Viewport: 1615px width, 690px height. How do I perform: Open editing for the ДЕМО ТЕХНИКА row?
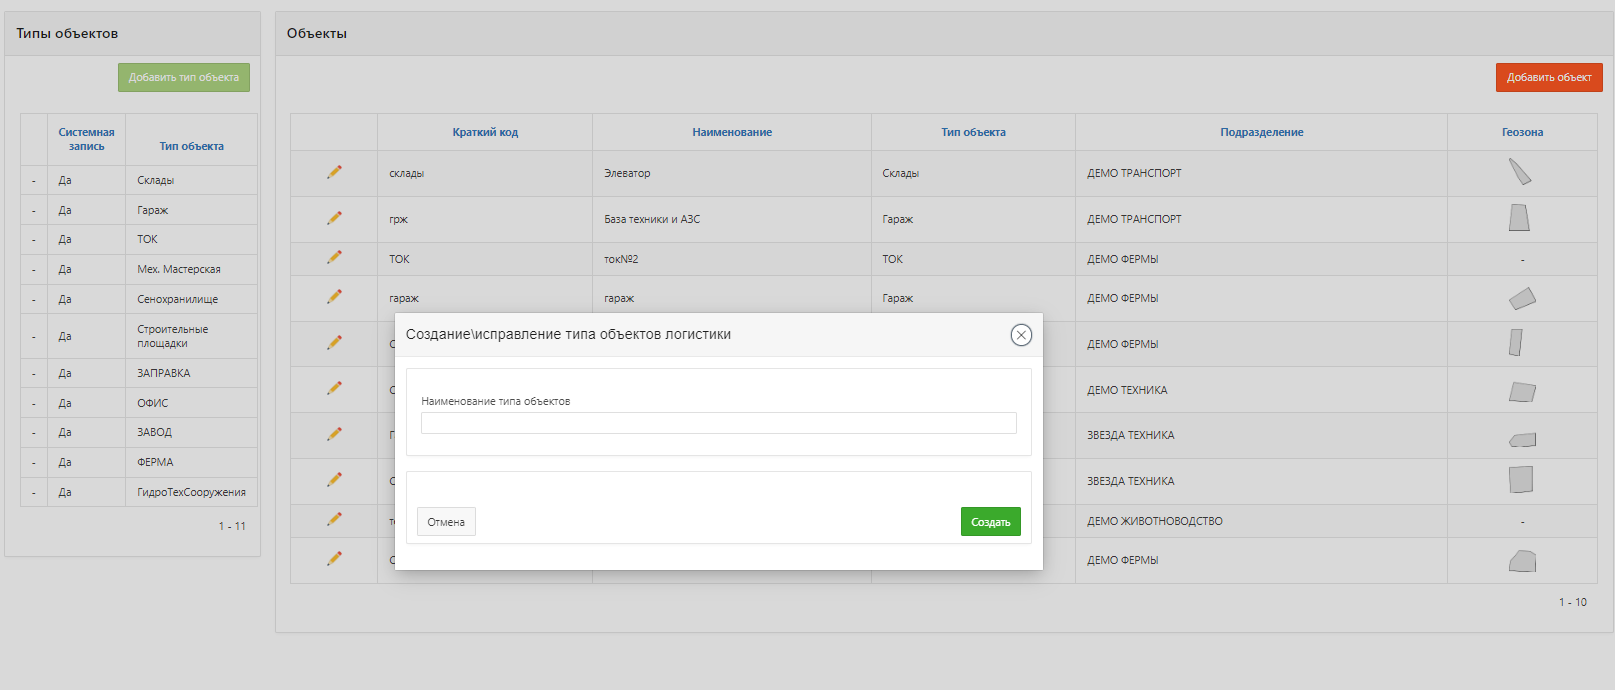[334, 388]
